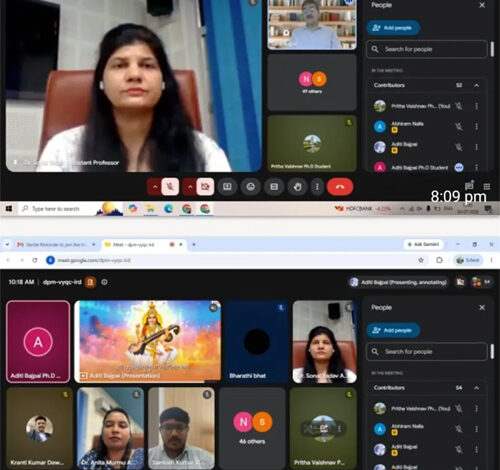Open the School Chrome profile button

pyautogui.click(x=468, y=260)
